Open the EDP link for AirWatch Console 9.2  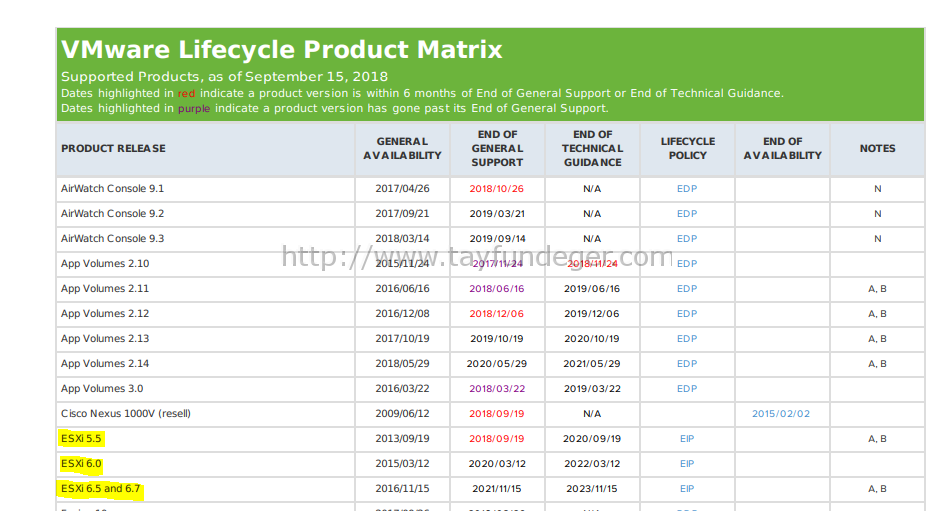pyautogui.click(x=686, y=213)
